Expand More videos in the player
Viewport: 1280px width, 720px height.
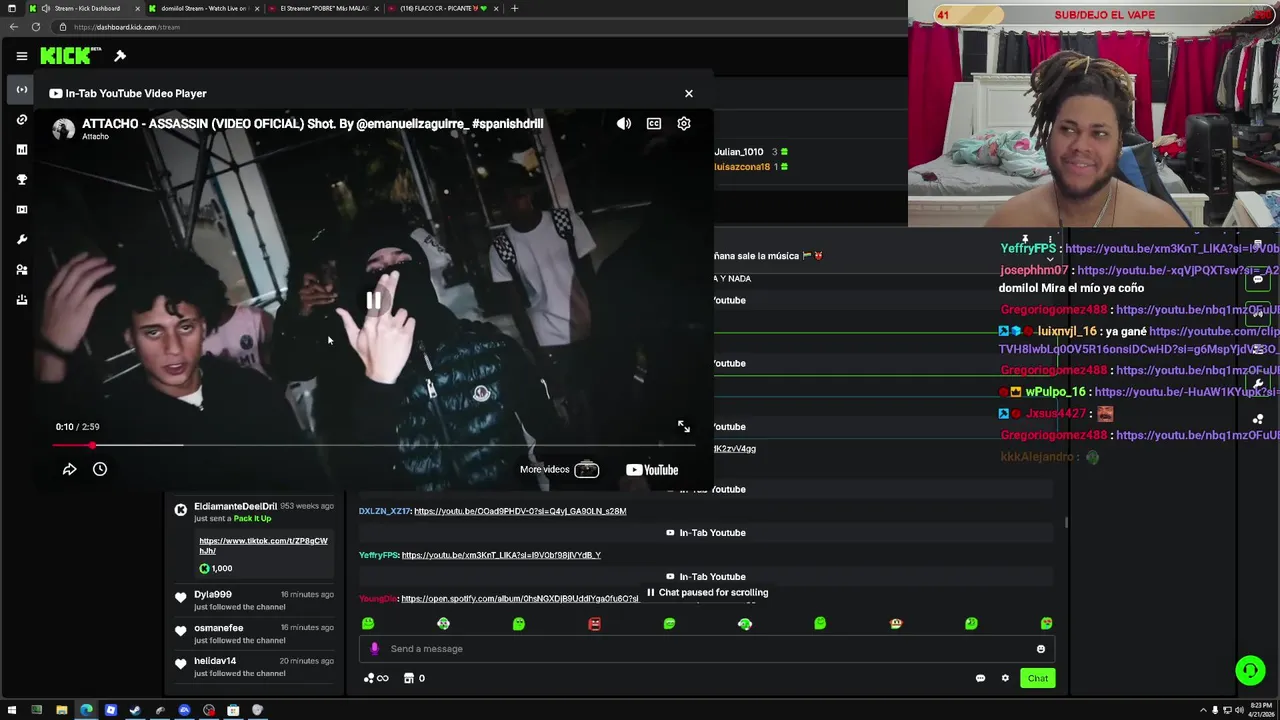pyautogui.click(x=559, y=470)
